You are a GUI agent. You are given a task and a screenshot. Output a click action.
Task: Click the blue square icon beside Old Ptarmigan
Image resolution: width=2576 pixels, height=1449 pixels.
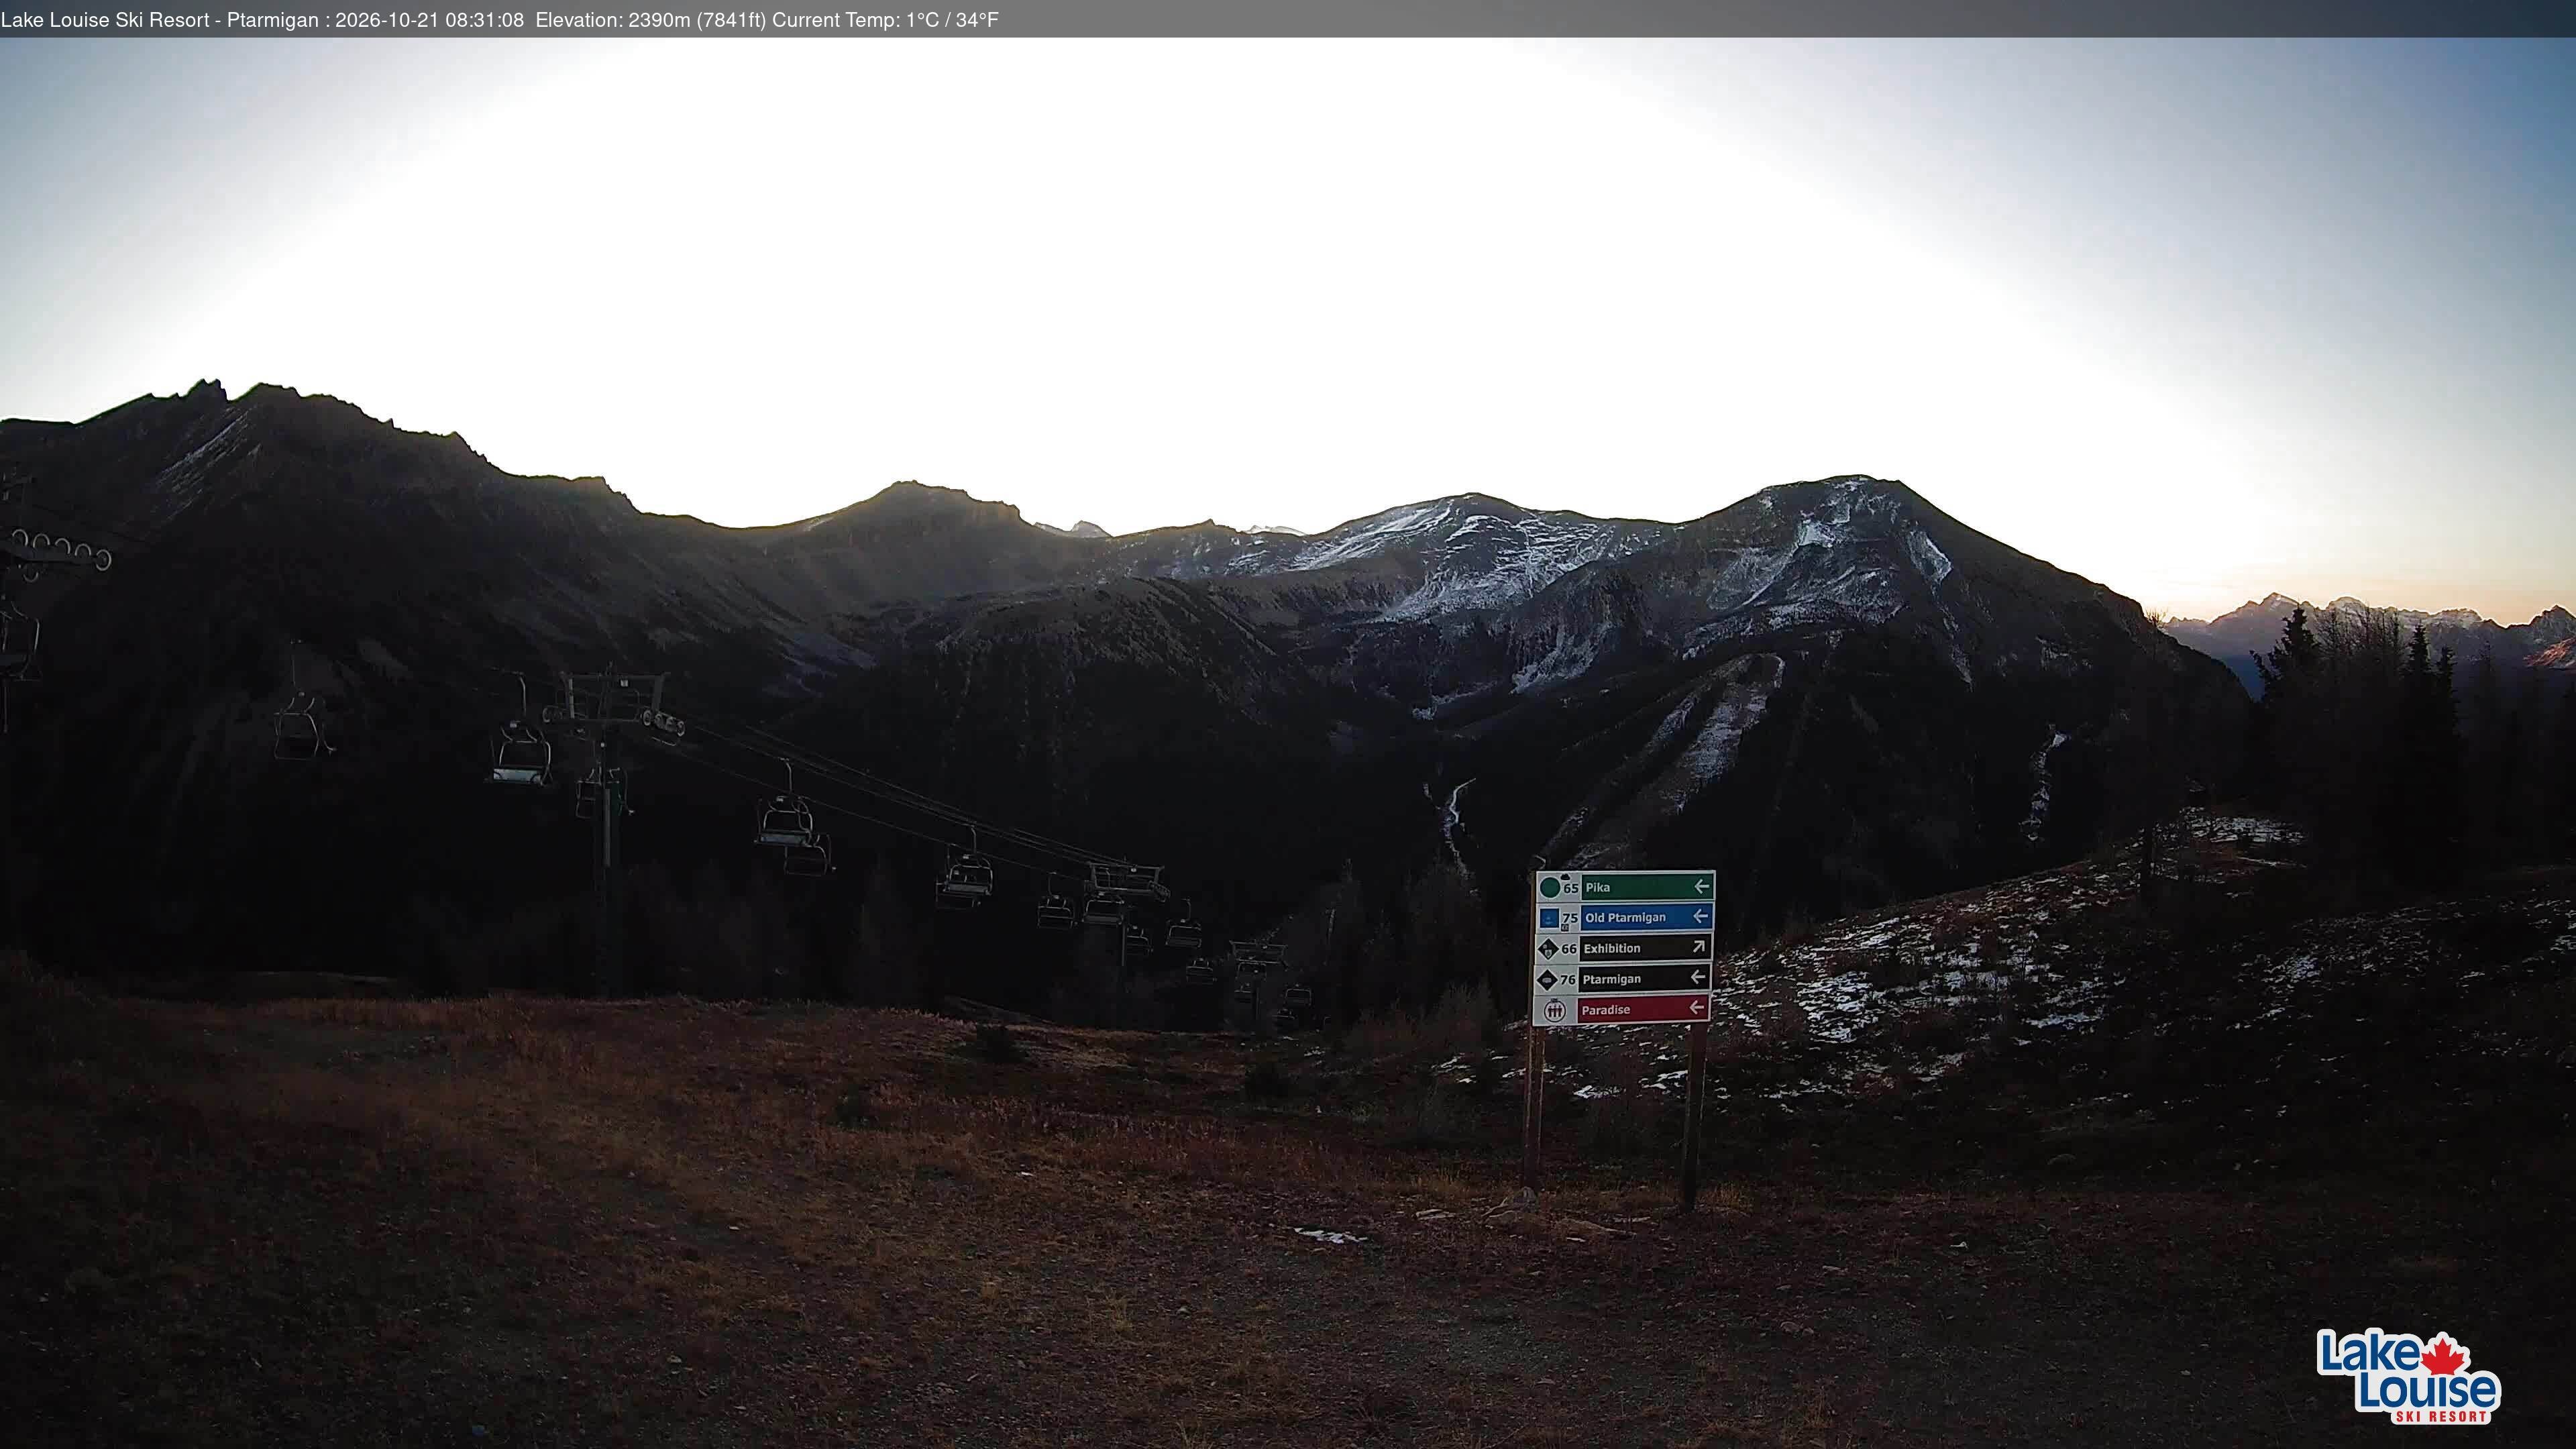pos(1550,918)
